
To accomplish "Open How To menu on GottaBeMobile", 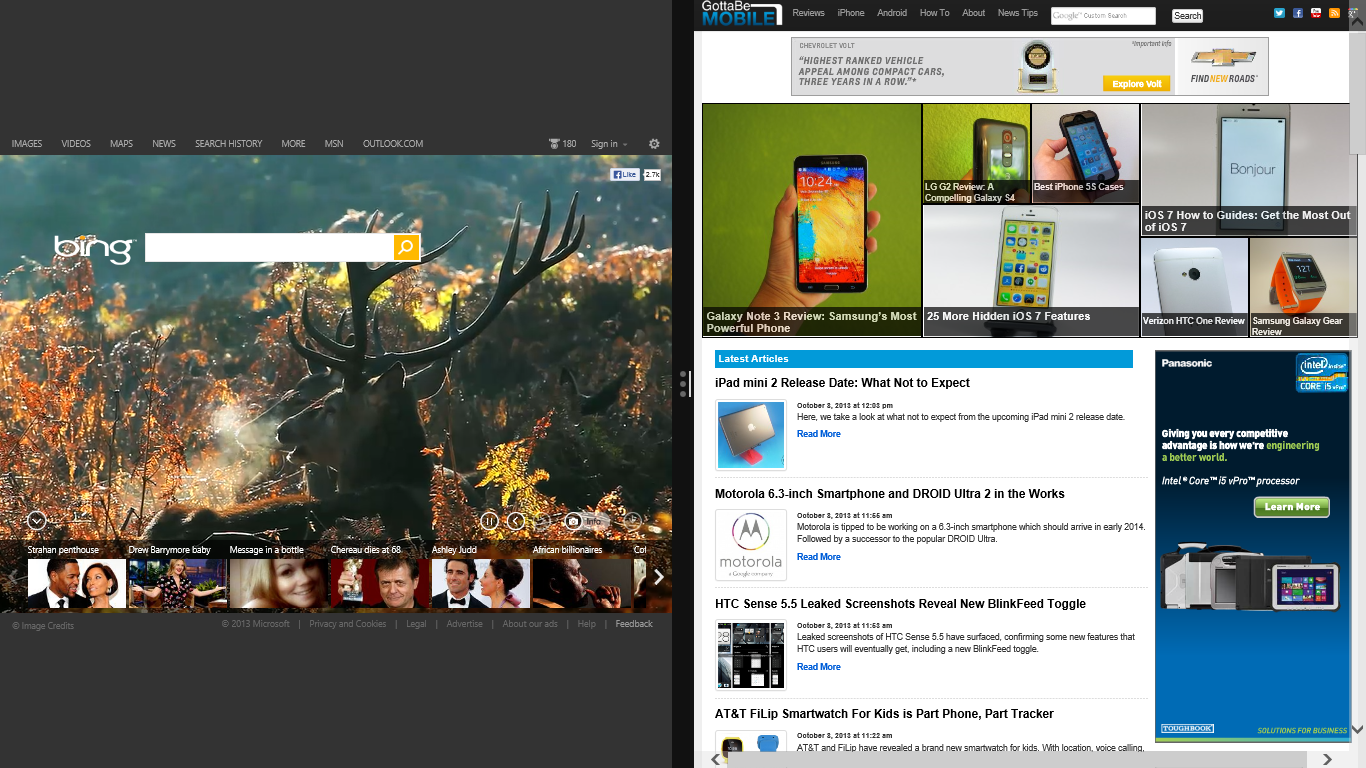I will point(935,13).
